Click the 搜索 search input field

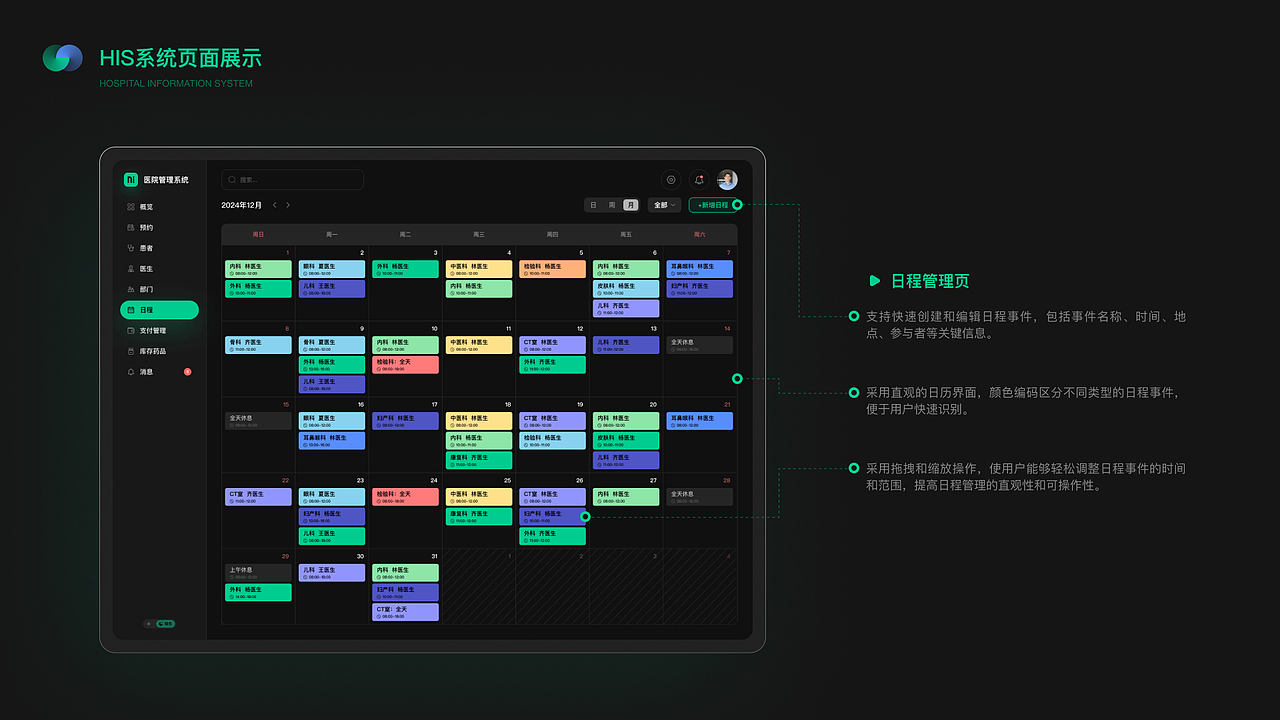coord(292,179)
